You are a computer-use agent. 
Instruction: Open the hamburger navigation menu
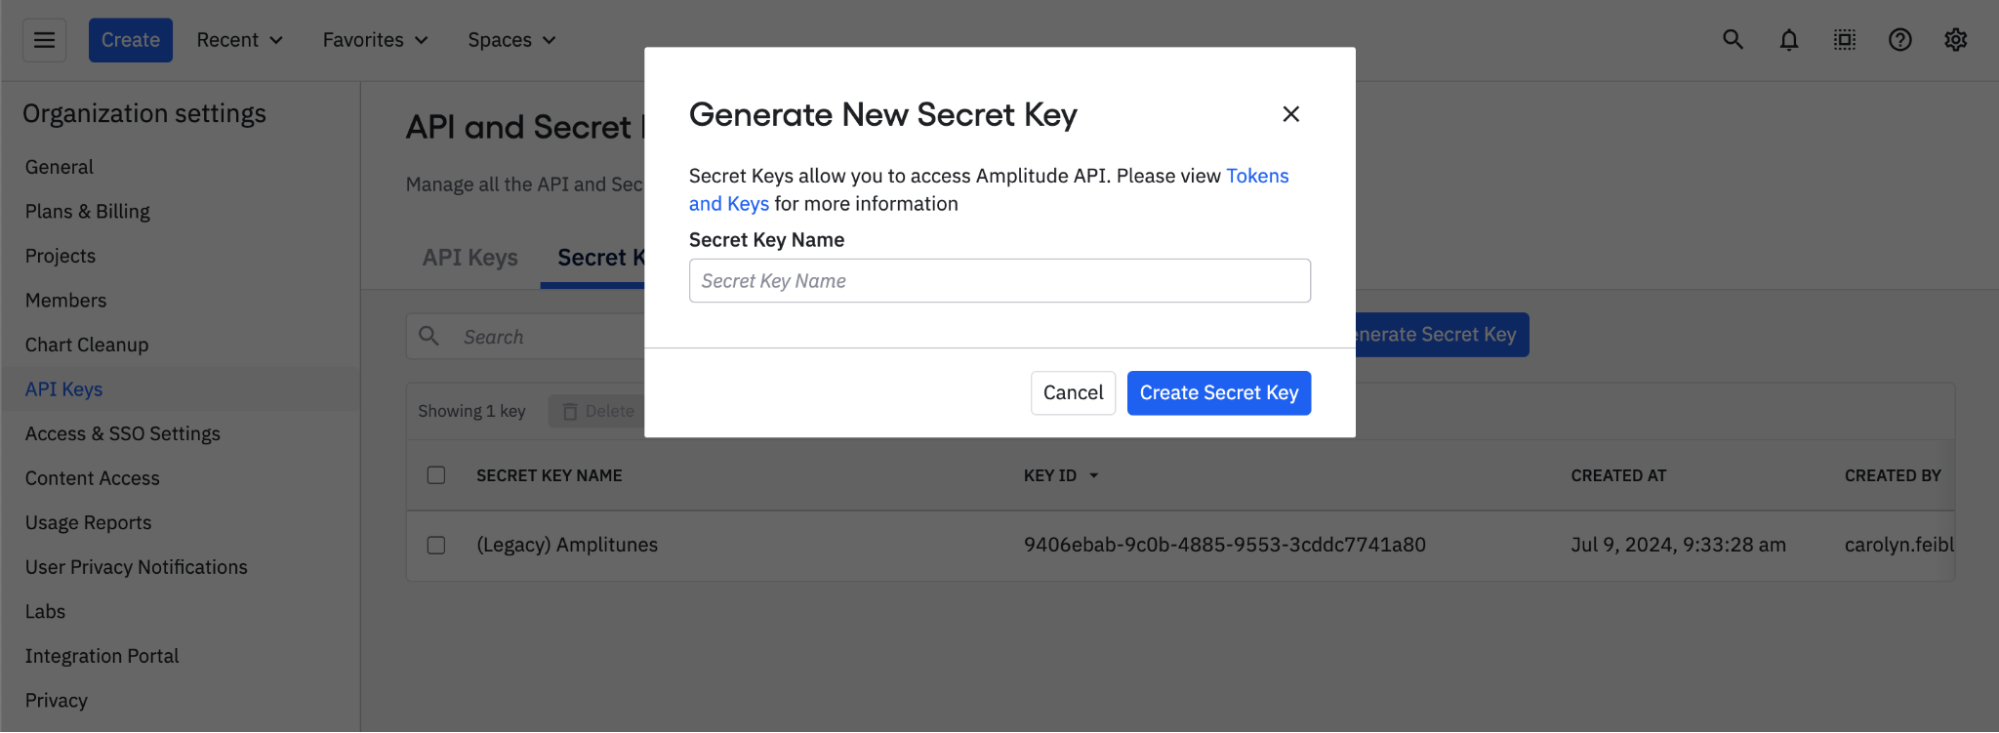45,40
